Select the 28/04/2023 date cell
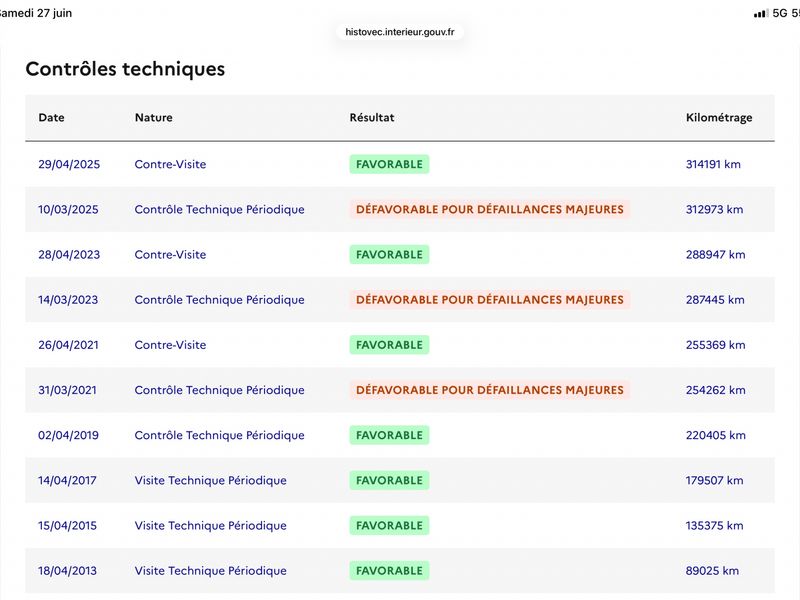The height and width of the screenshot is (600, 800). pos(69,255)
